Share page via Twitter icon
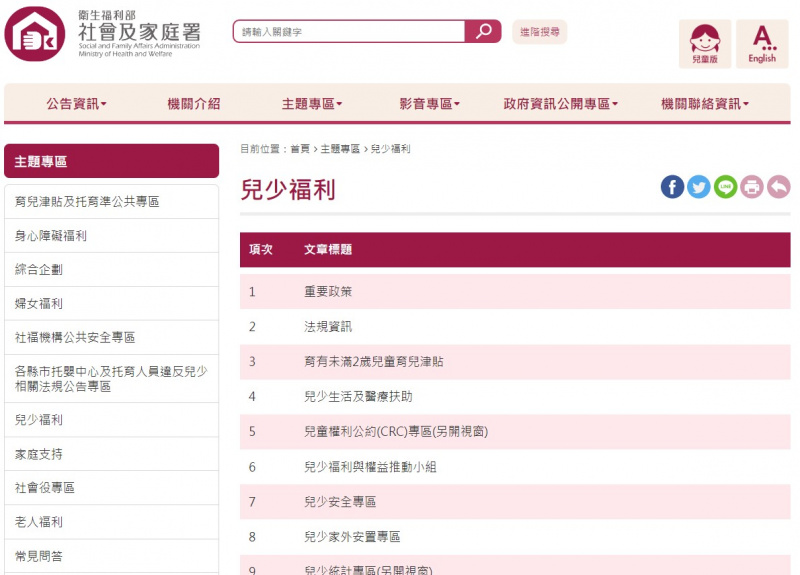Image resolution: width=800 pixels, height=575 pixels. coord(699,187)
